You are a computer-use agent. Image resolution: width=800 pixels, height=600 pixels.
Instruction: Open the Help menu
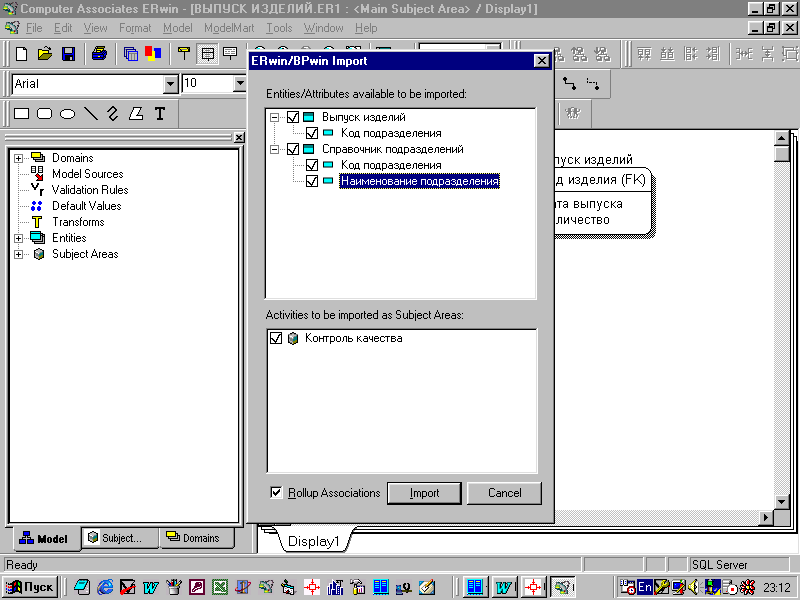(366, 28)
